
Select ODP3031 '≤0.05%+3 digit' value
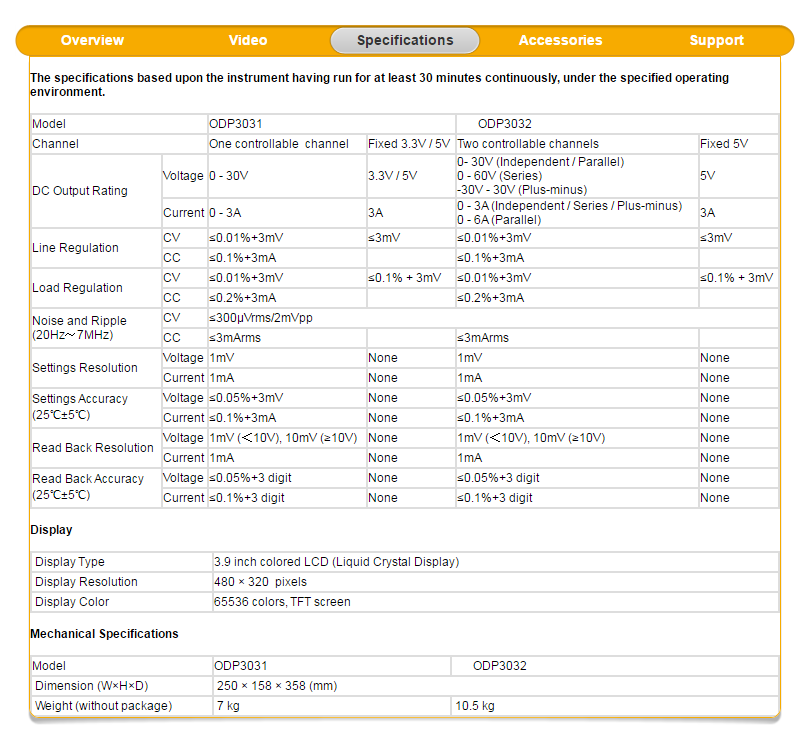250,477
